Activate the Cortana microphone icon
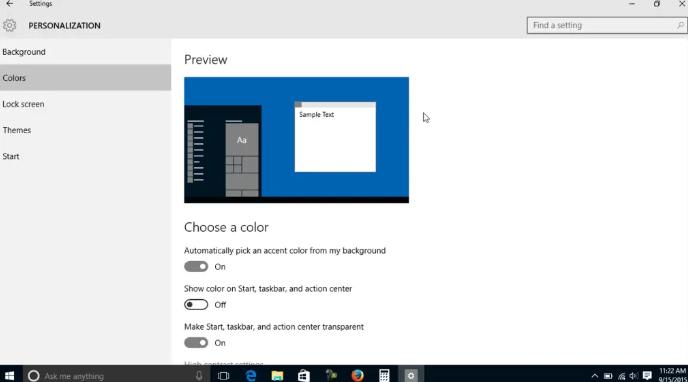Image resolution: width=688 pixels, height=382 pixels. pyautogui.click(x=199, y=376)
